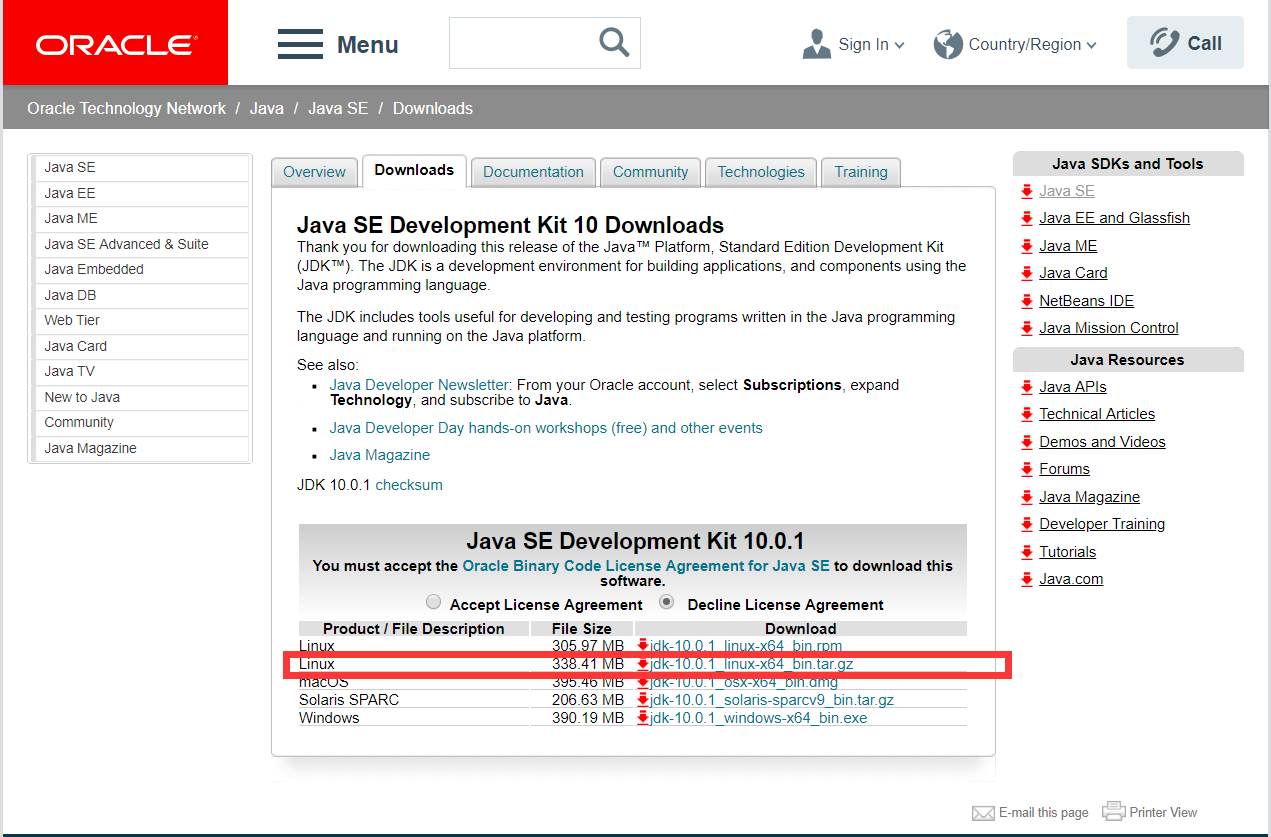
Task: Download jdk-10.0.1_windows-x64_bin.exe
Action: tap(758, 718)
